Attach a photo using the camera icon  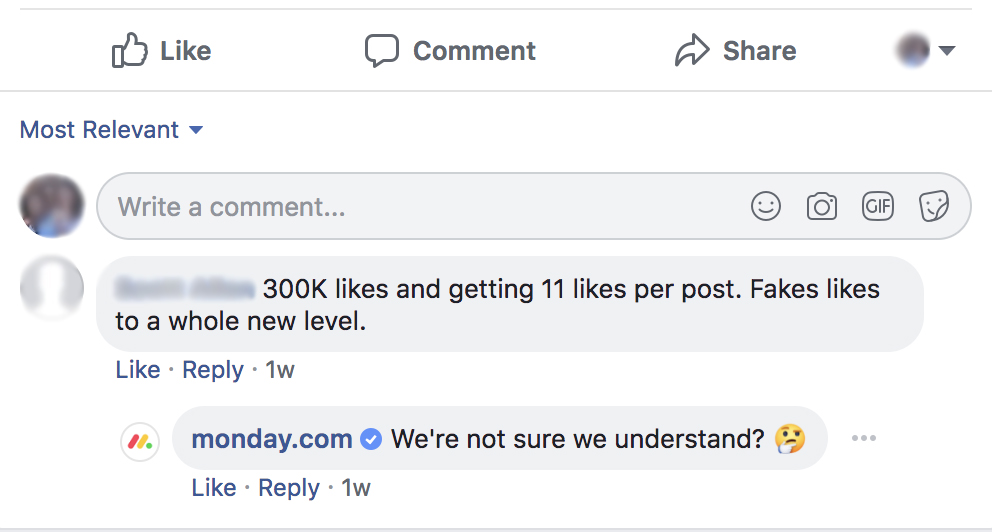822,207
